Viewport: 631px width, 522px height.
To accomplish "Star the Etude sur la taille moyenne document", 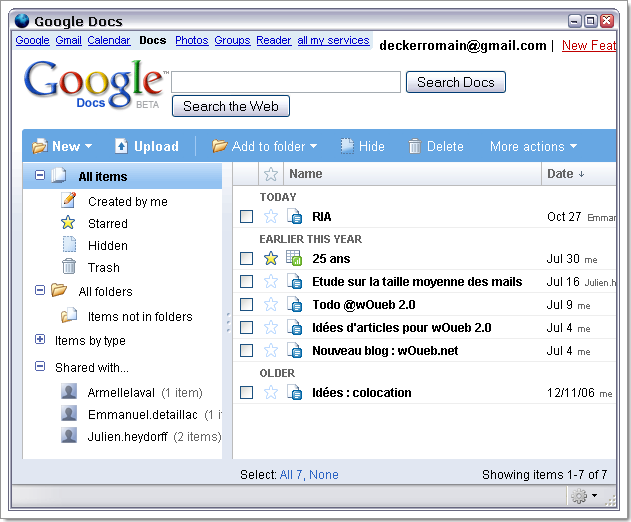I will (x=271, y=282).
